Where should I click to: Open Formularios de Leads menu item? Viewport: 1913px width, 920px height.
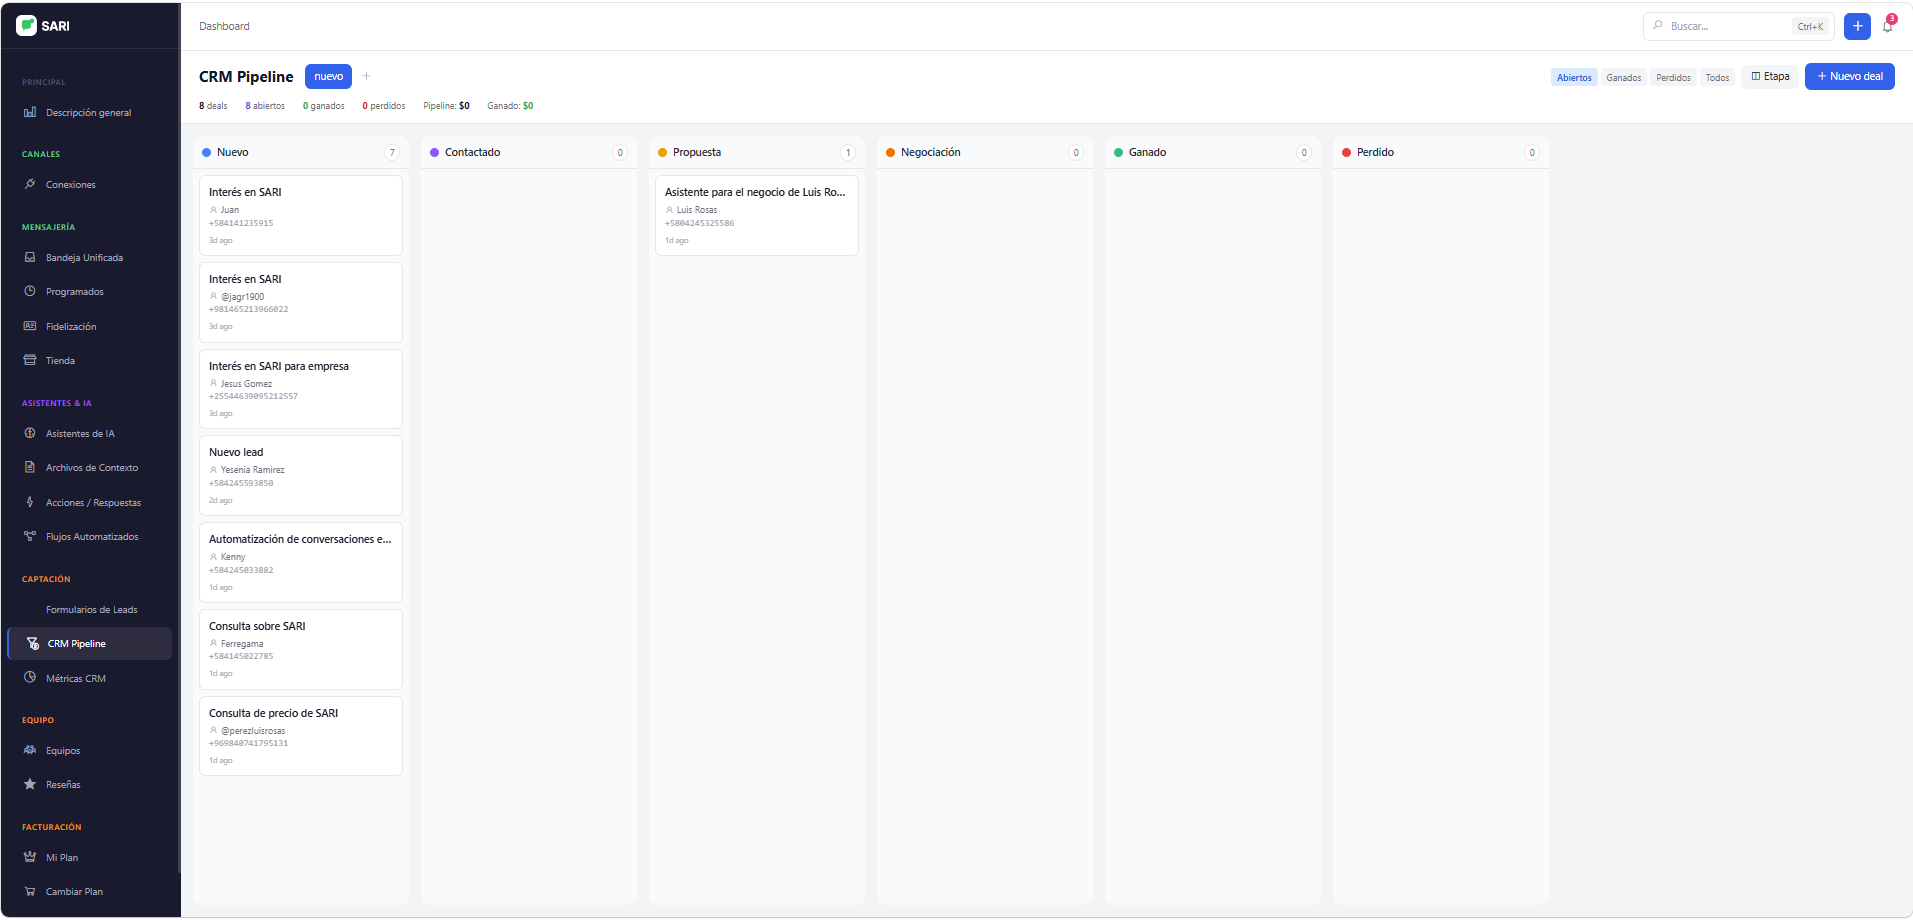point(92,609)
